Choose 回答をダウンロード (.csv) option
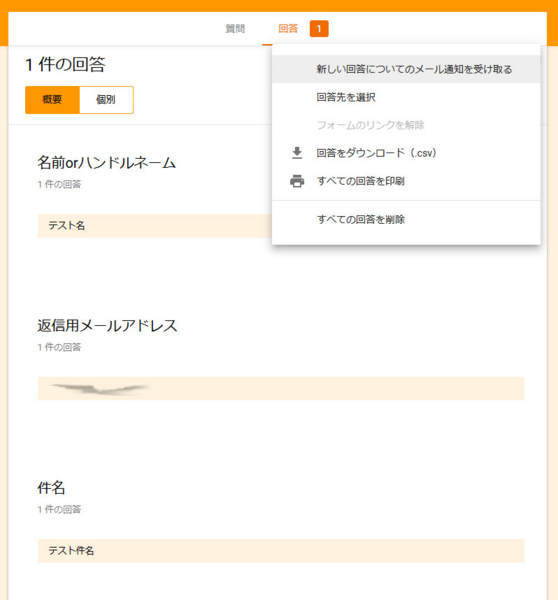 pos(406,153)
